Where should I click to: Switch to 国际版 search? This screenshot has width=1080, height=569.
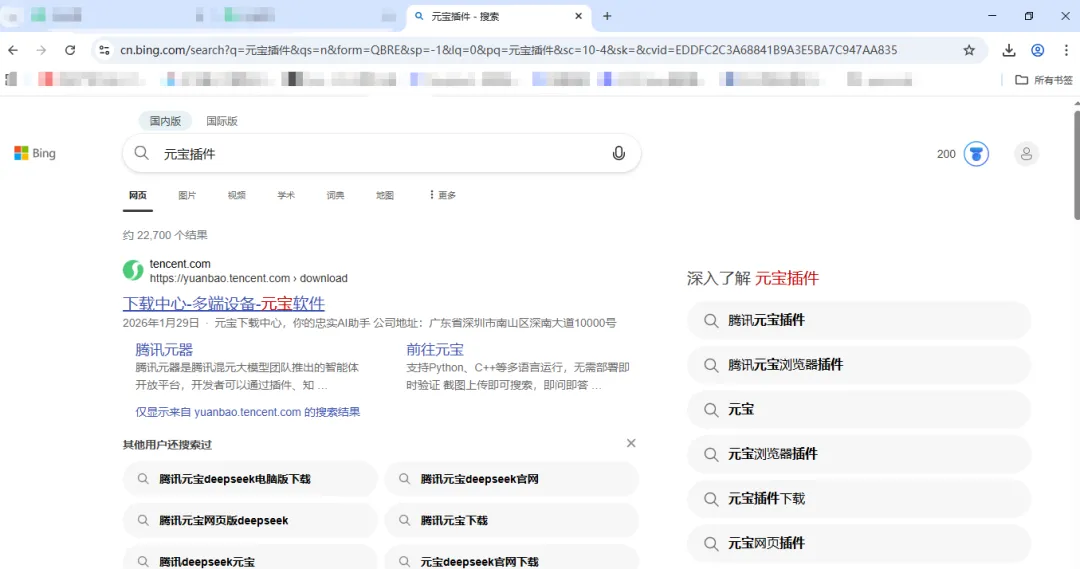coord(222,121)
